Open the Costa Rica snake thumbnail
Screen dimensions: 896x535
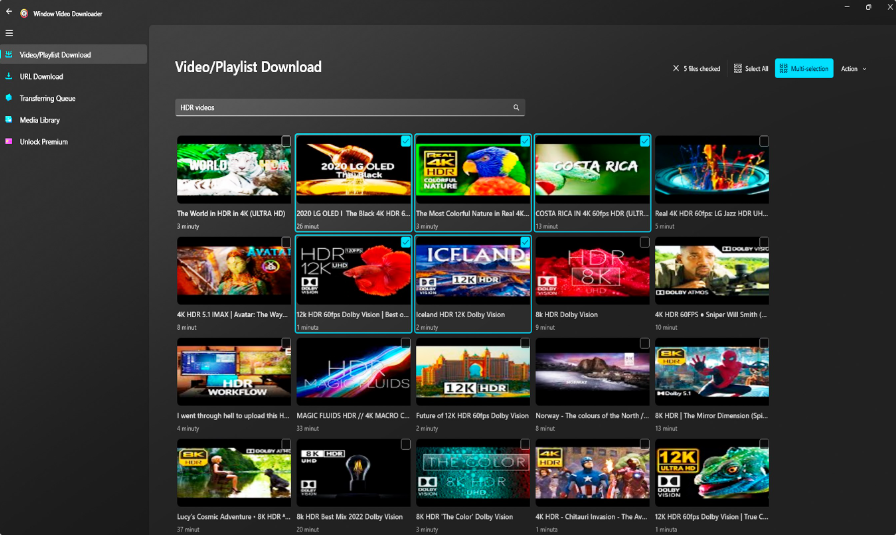pyautogui.click(x=592, y=170)
